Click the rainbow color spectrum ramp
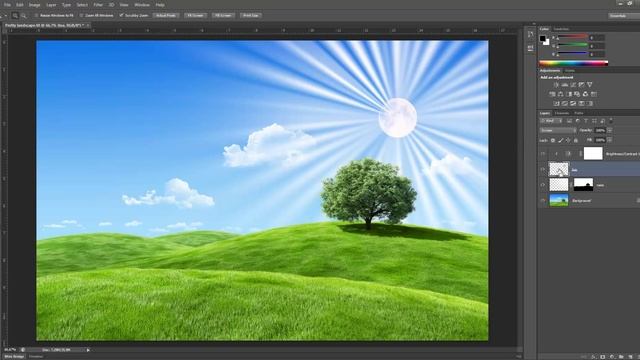 point(573,63)
